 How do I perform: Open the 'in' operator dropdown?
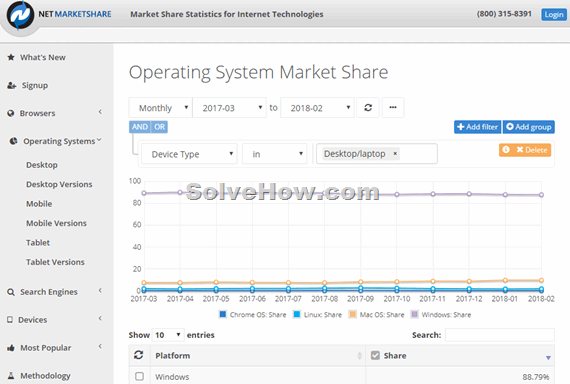click(x=274, y=154)
